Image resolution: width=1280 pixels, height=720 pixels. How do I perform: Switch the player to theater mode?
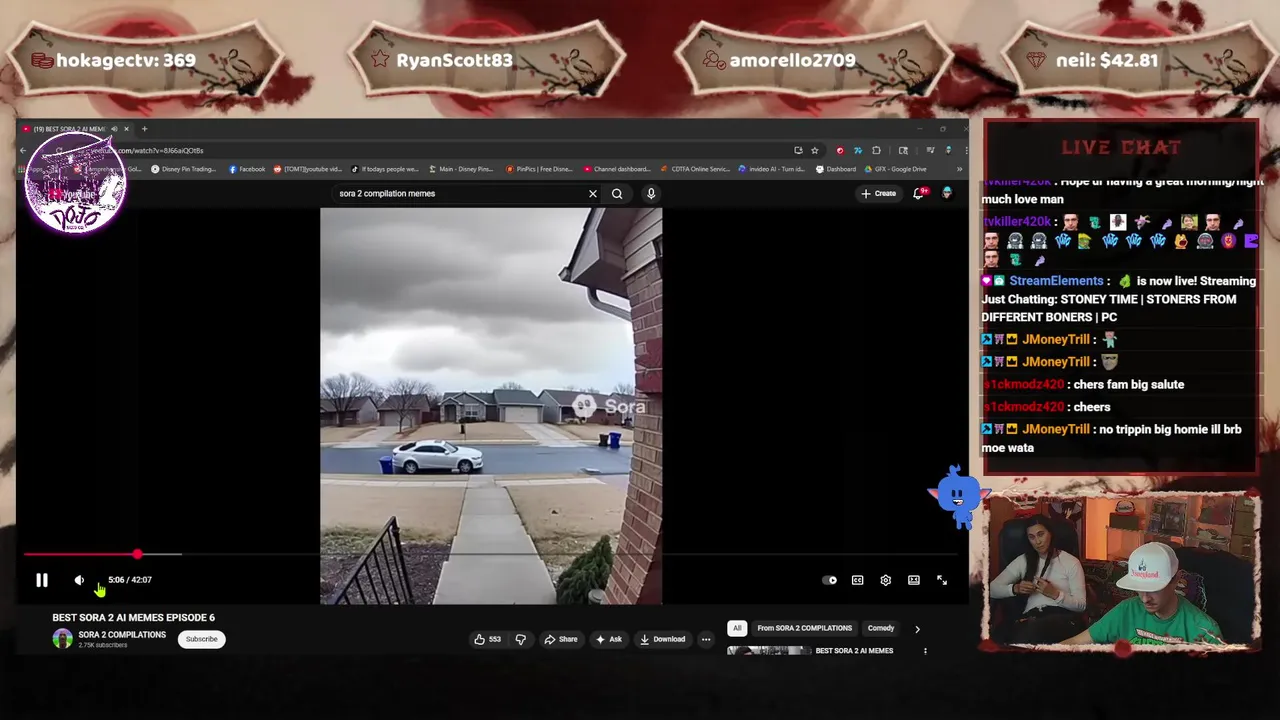pyautogui.click(x=913, y=580)
